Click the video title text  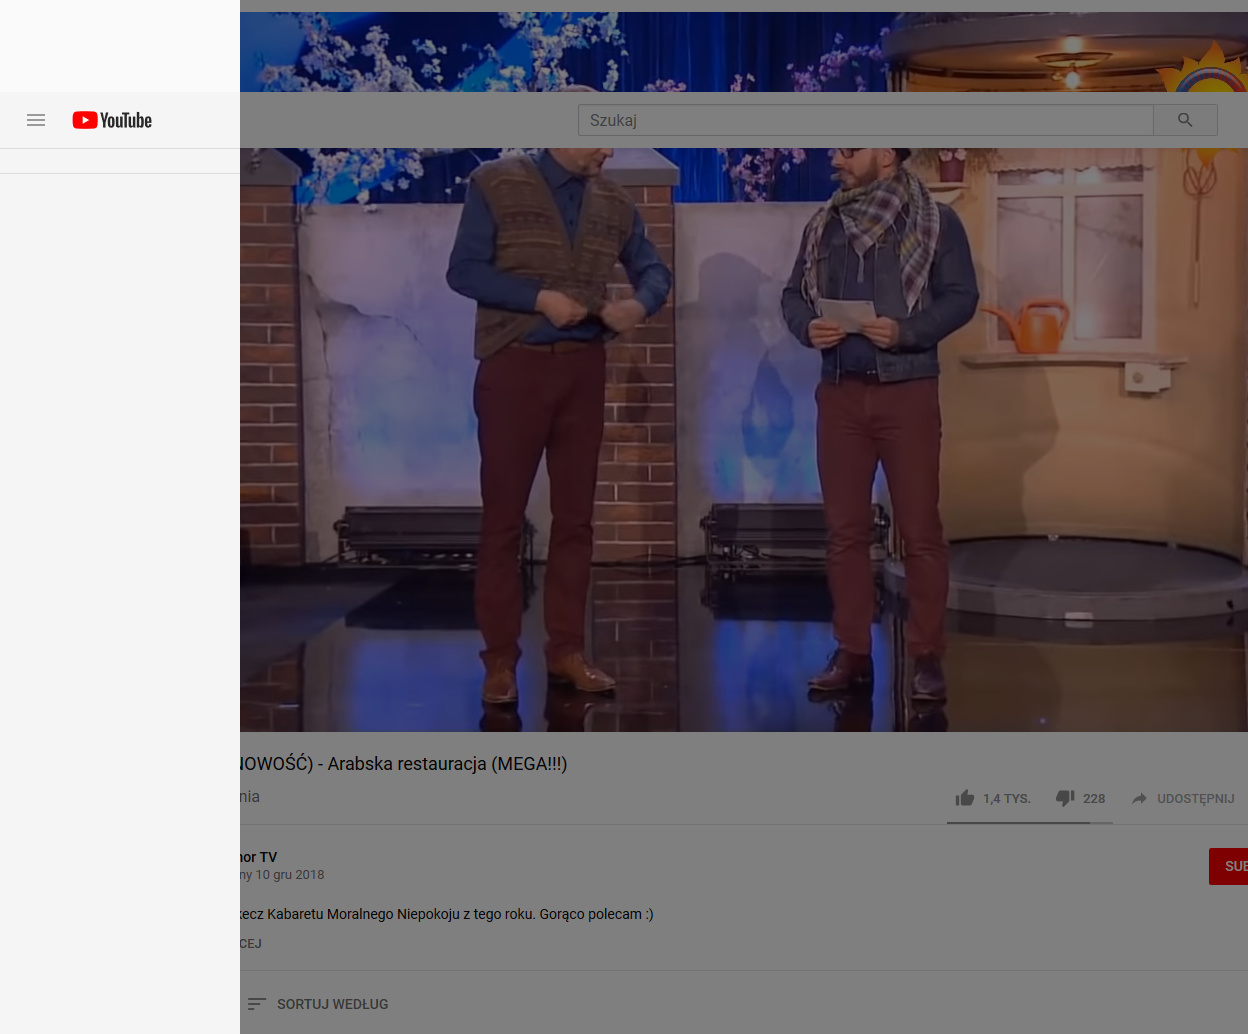coord(404,764)
